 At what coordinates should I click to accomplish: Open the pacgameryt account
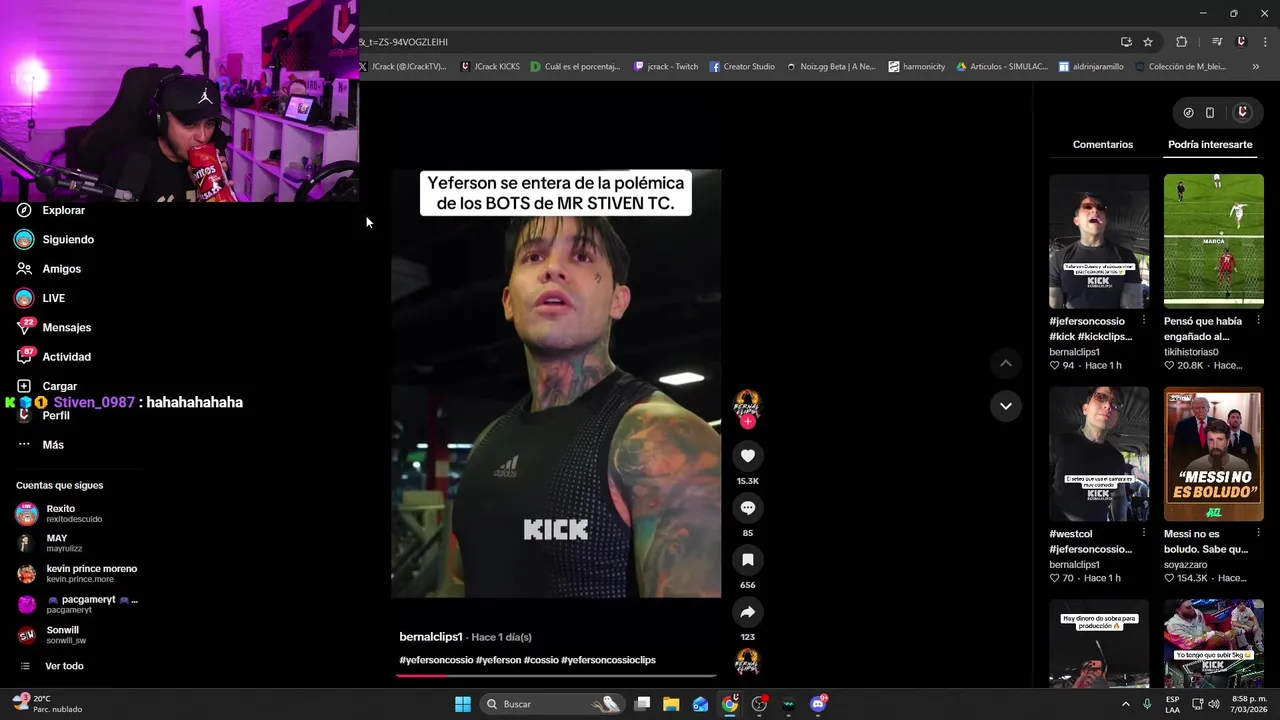click(x=77, y=604)
